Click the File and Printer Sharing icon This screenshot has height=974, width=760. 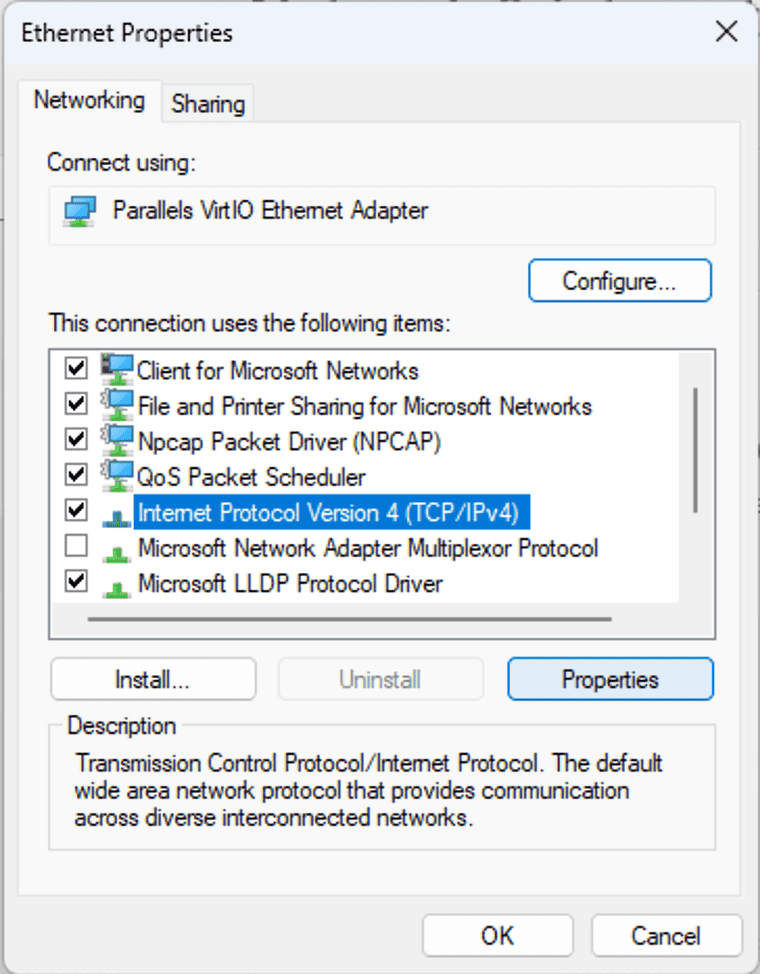click(x=117, y=406)
